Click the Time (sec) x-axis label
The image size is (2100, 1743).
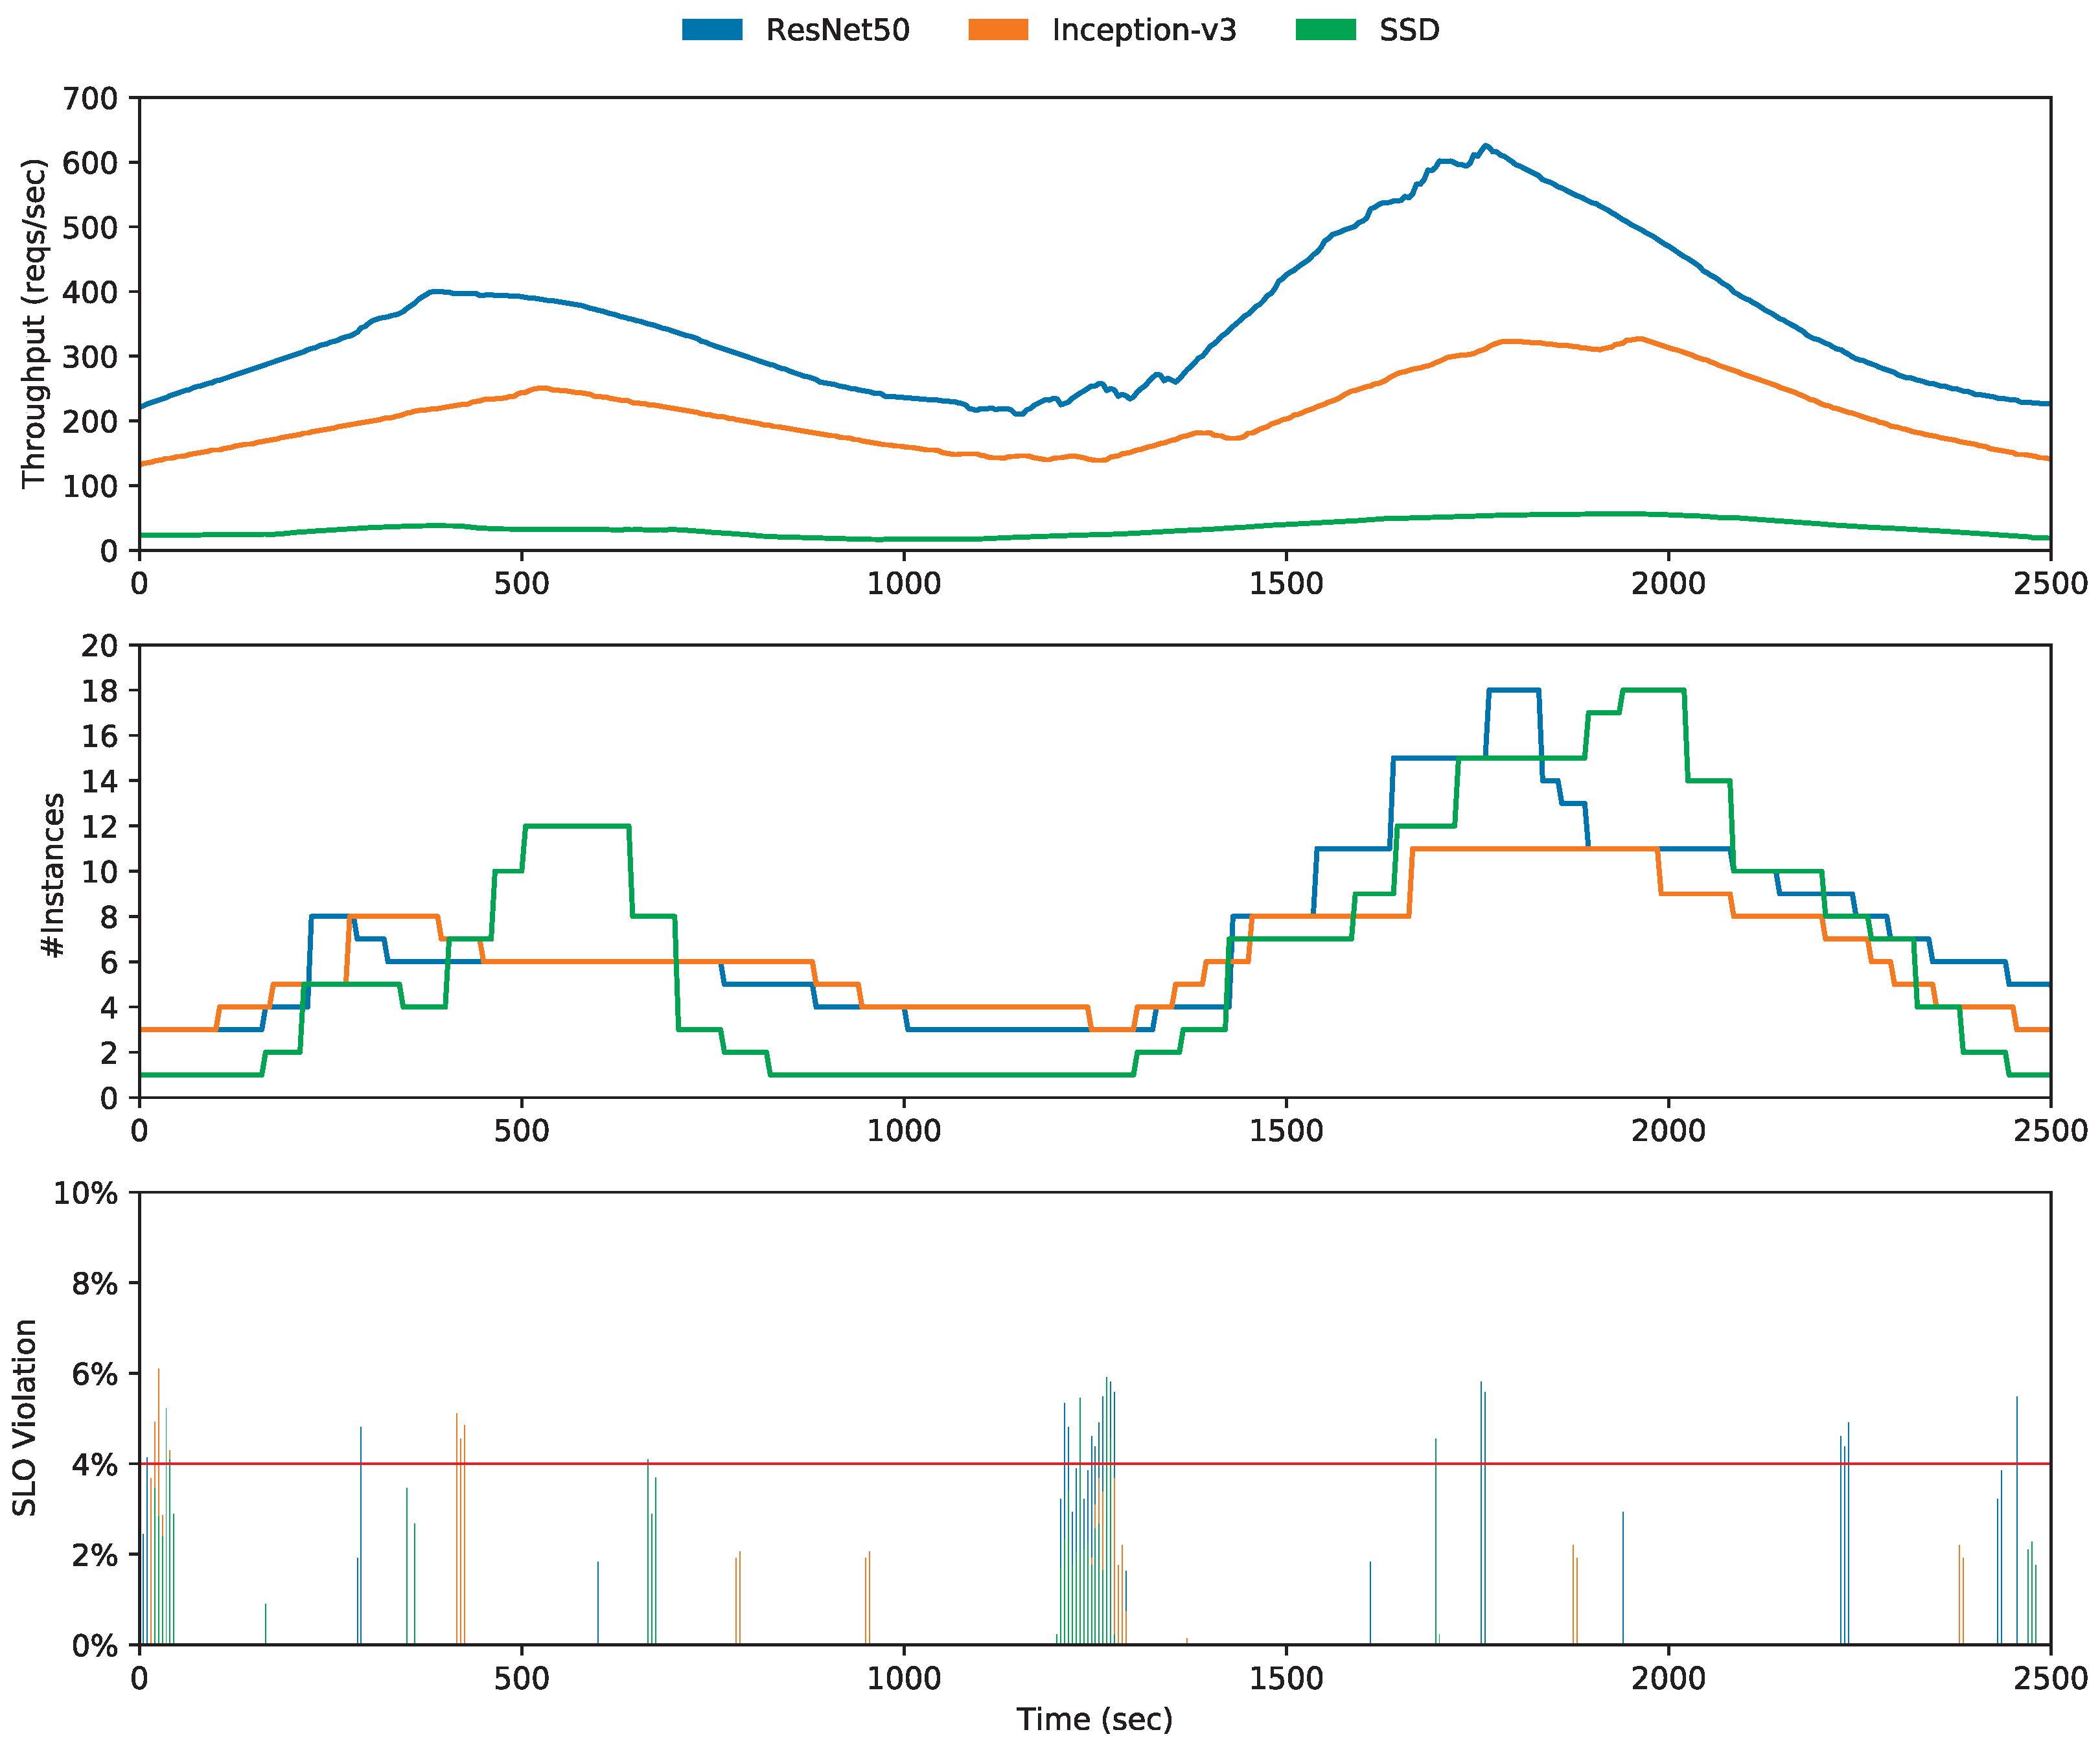(1094, 1719)
